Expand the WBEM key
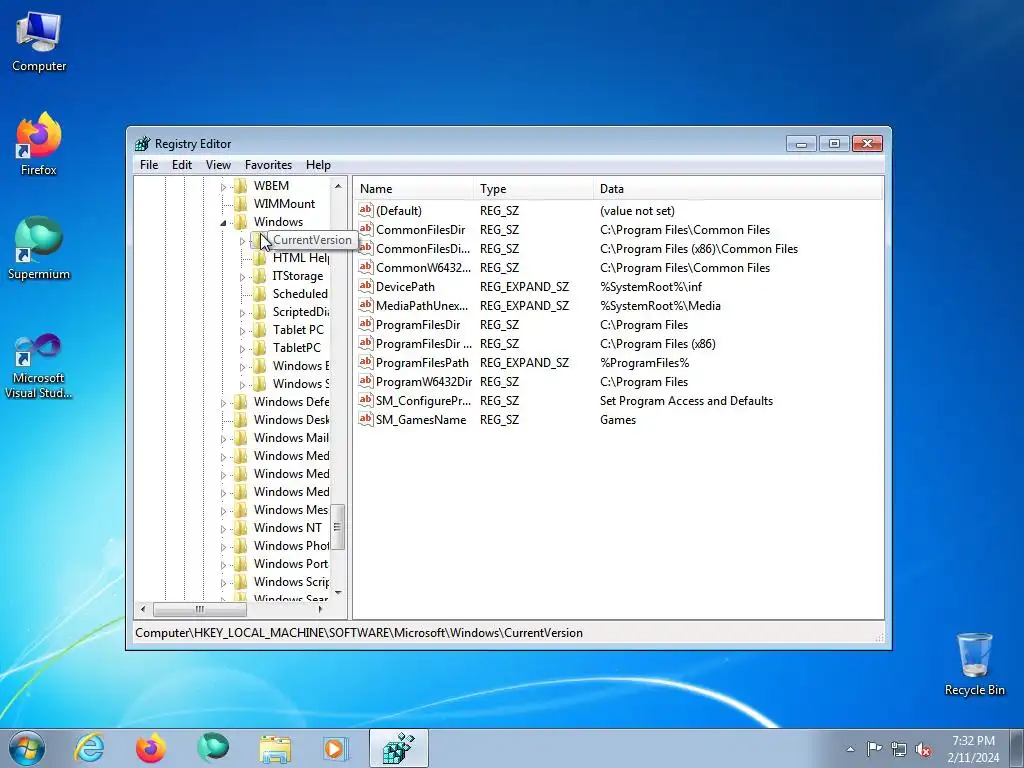The width and height of the screenshot is (1024, 768). point(223,187)
